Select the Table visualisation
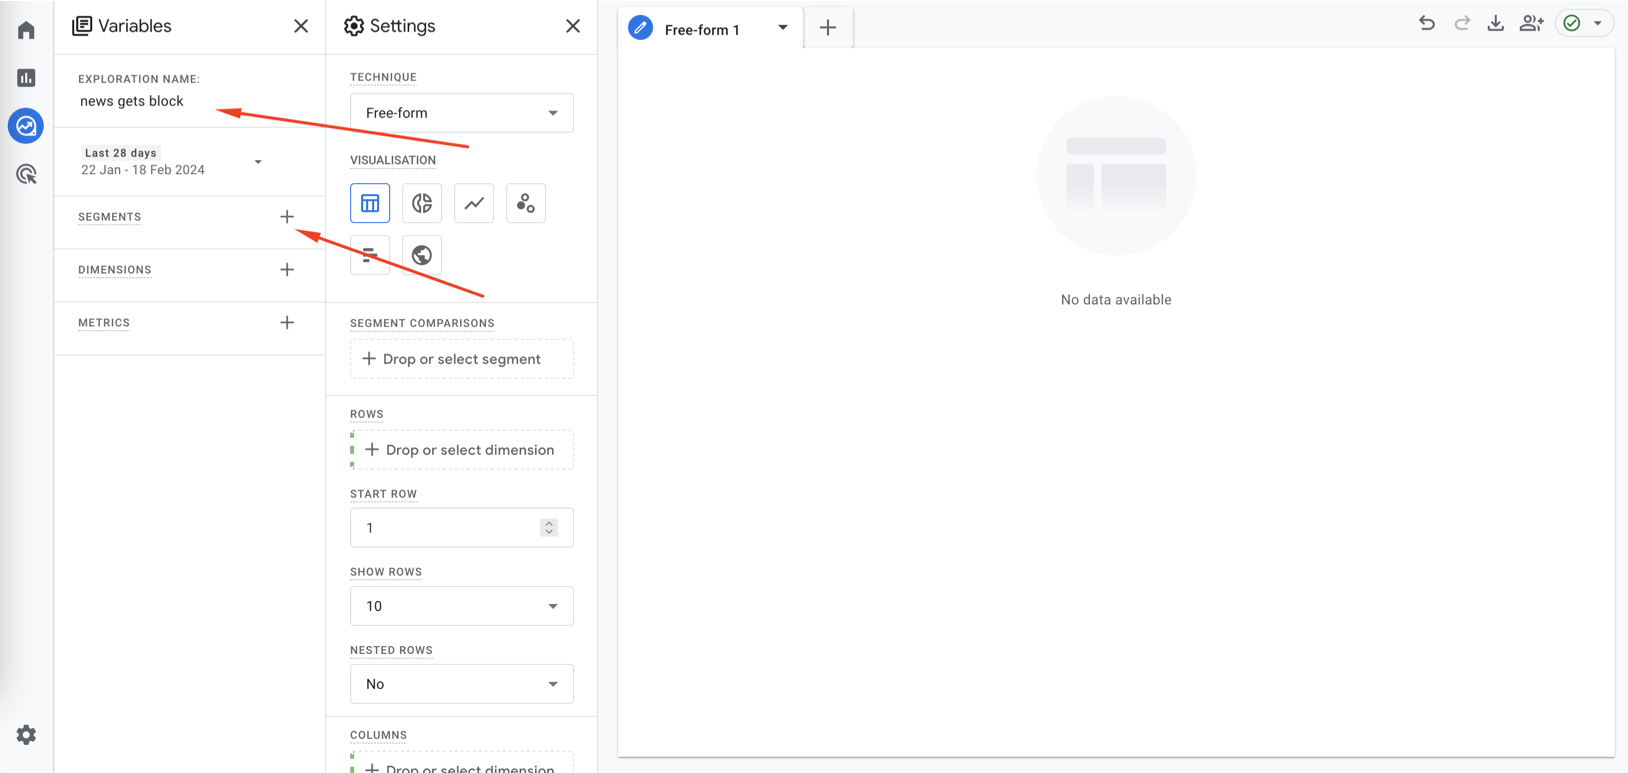Screen dimensions: 1628x773 (370, 203)
